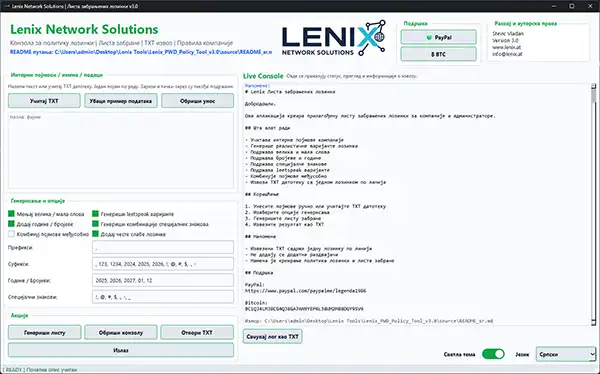
Task: Toggle Мењај велика / мала слова checkbox
Action: (x=11, y=214)
